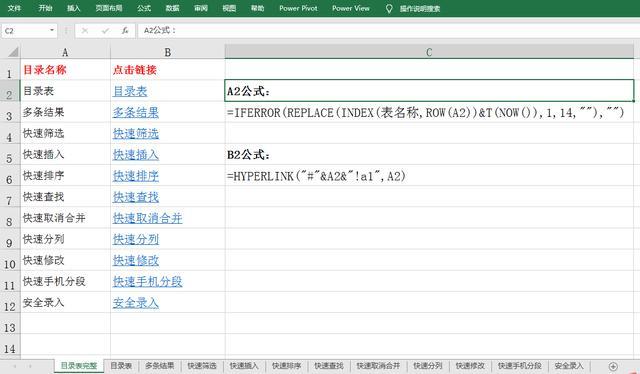Image resolution: width=640 pixels, height=374 pixels.
Task: Click the formula bar containing A2公式
Action: [388, 31]
